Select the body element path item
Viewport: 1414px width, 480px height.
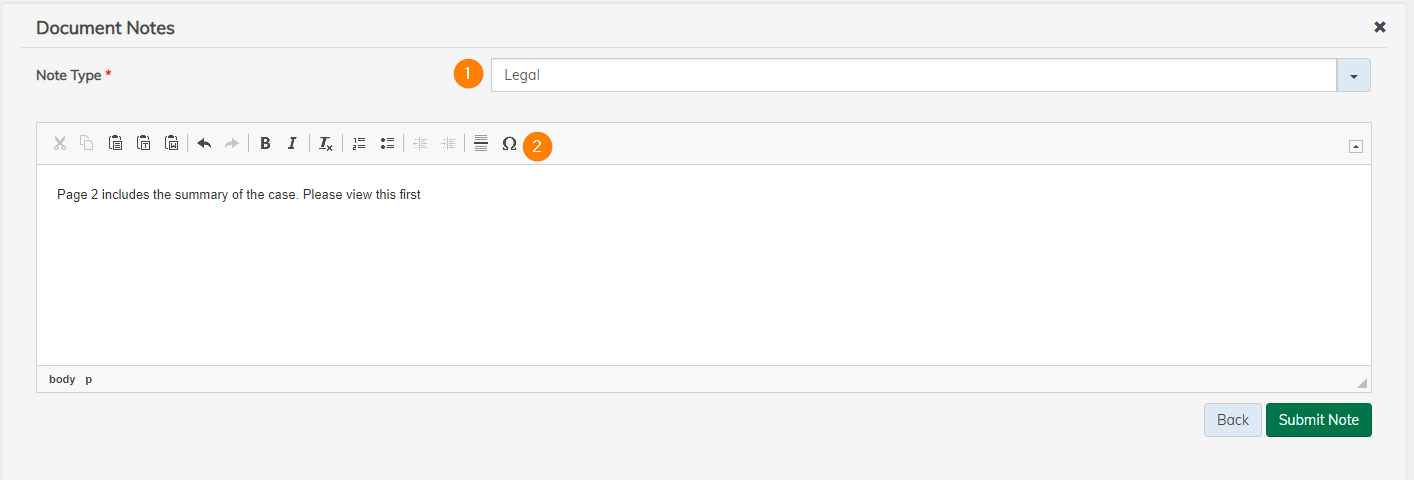62,380
